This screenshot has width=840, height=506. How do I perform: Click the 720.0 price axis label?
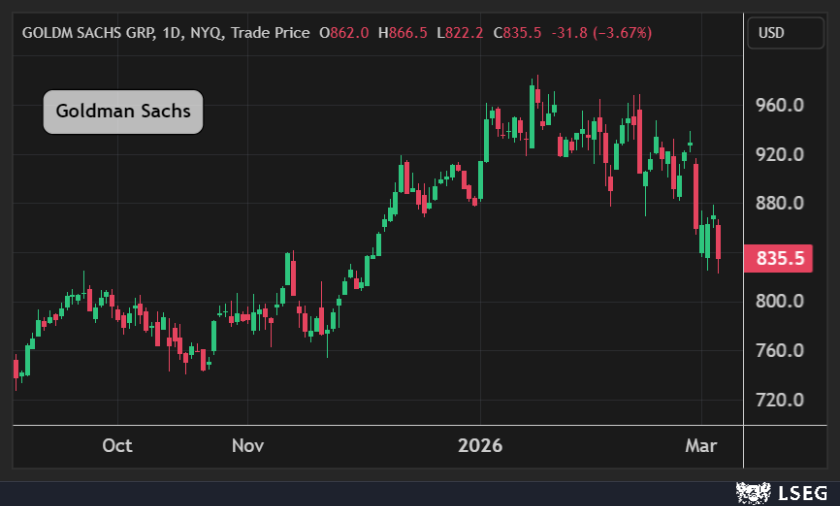tap(780, 400)
